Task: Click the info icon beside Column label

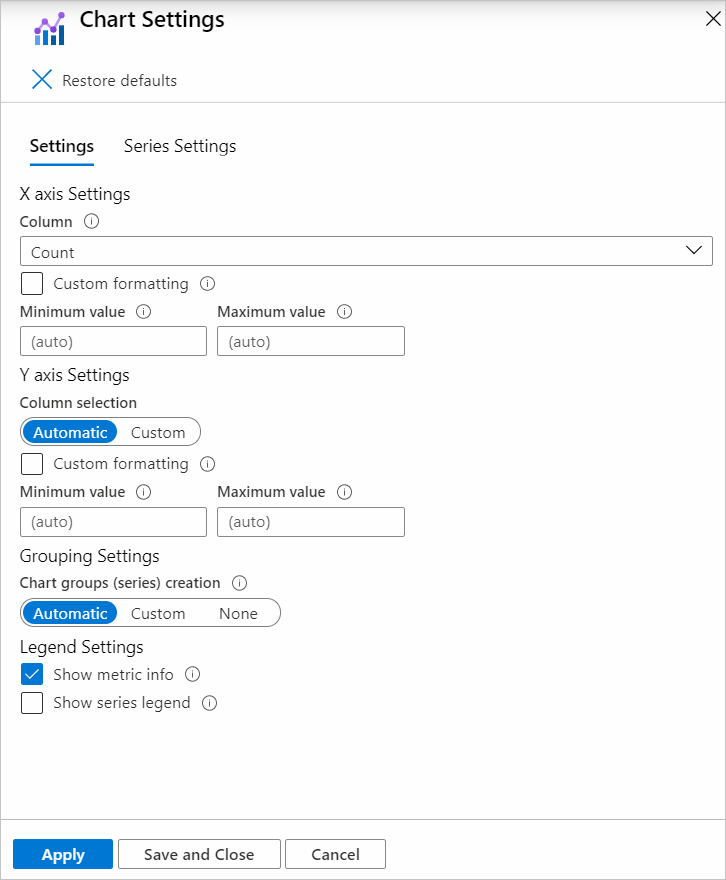Action: [x=92, y=222]
